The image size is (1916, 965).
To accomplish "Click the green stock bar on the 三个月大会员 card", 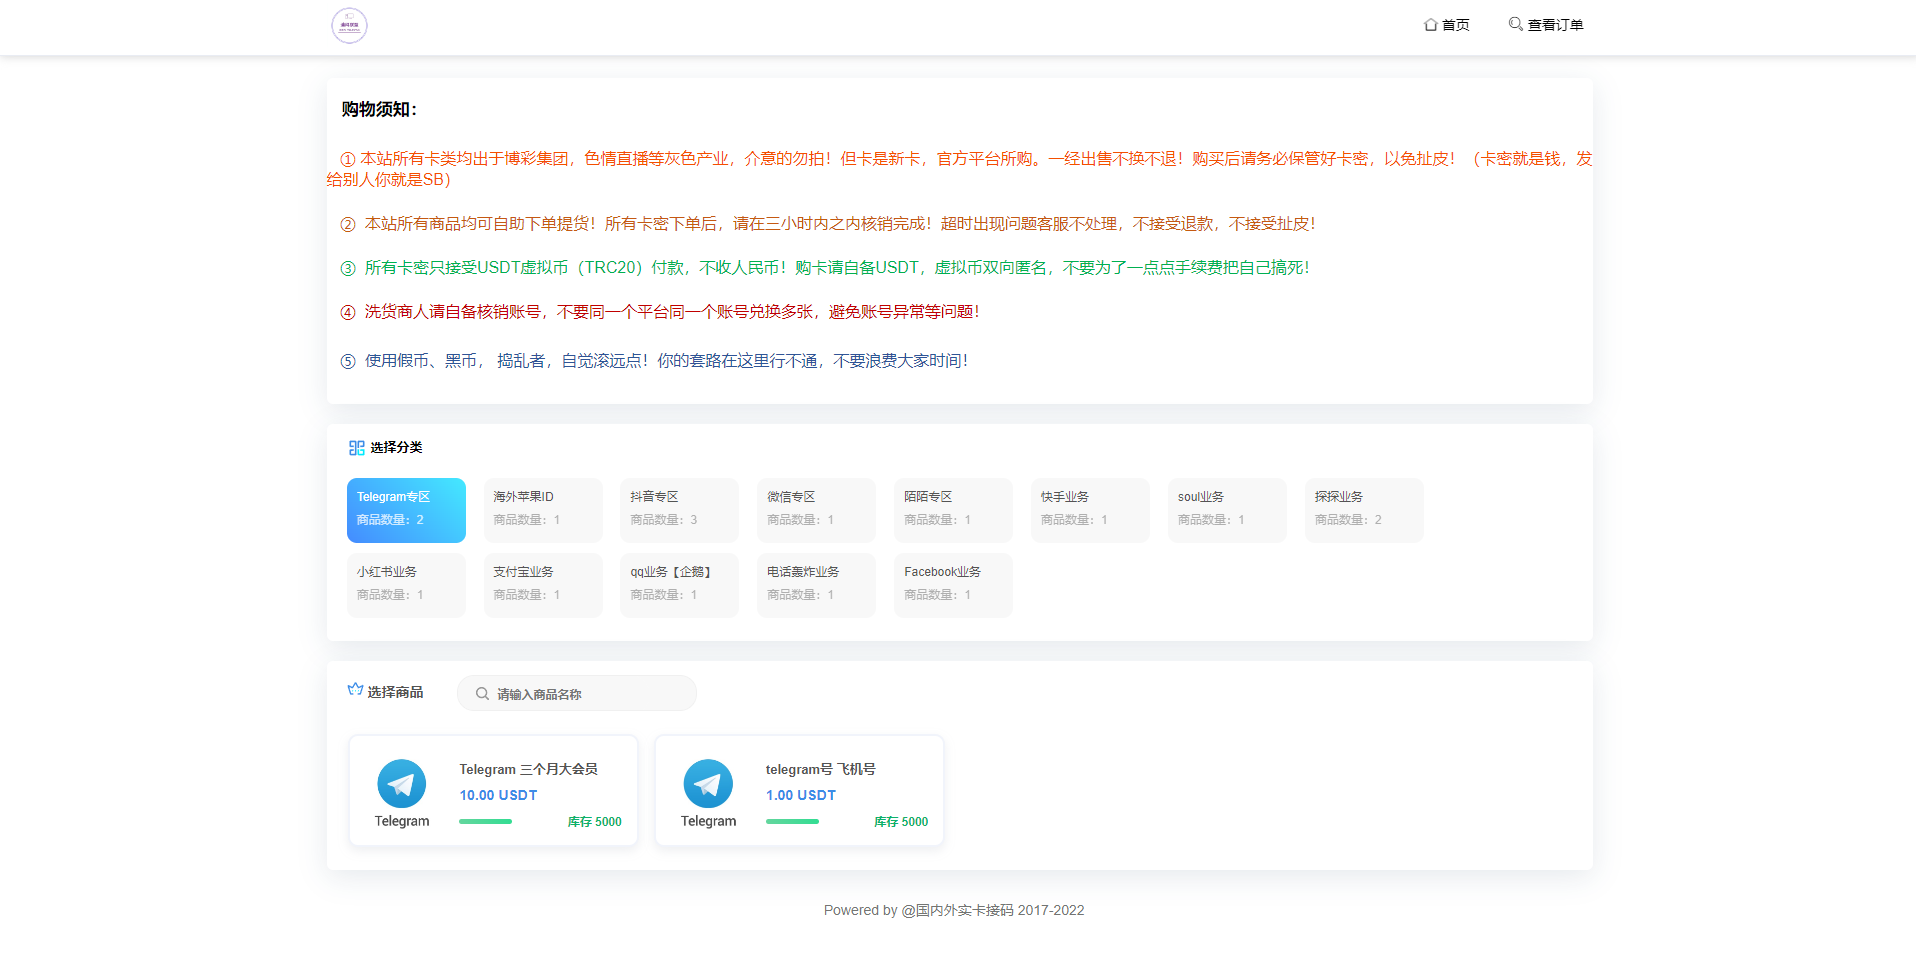I will tap(485, 822).
